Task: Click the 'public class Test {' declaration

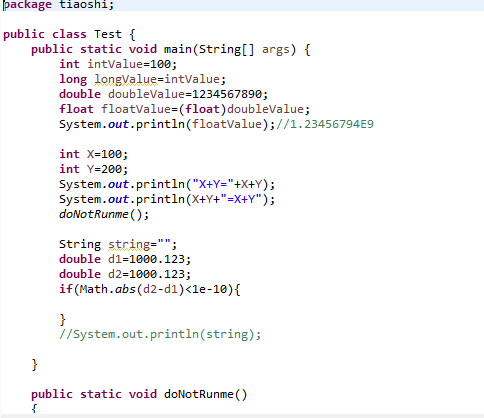Action: pos(69,34)
